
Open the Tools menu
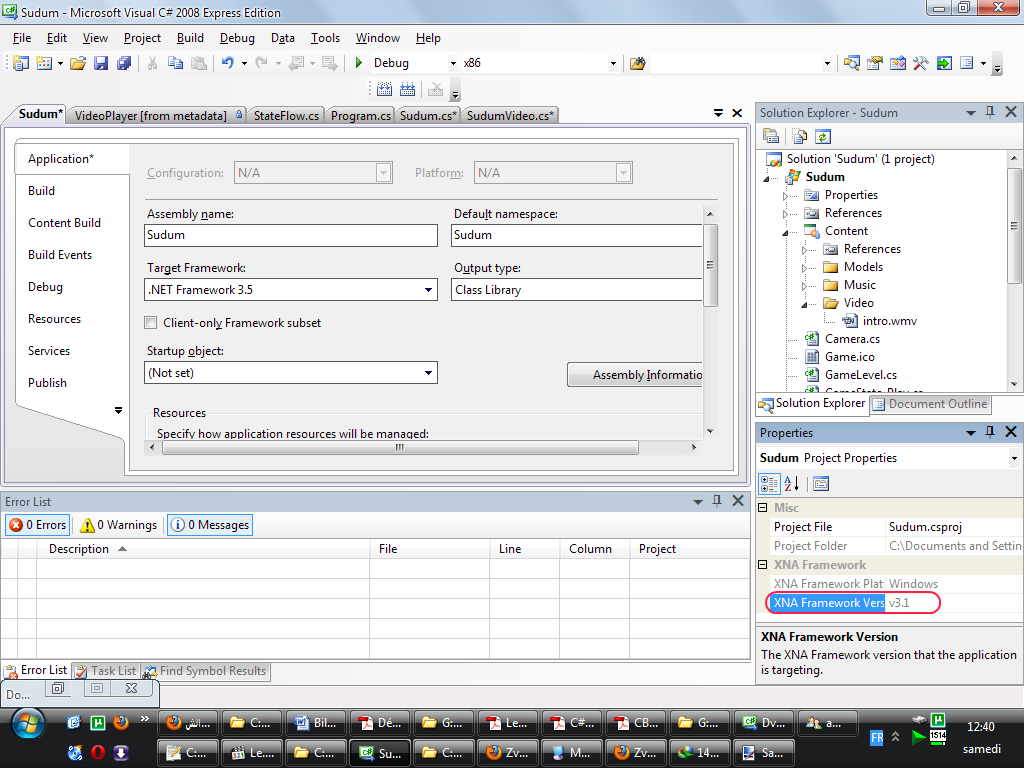(325, 38)
